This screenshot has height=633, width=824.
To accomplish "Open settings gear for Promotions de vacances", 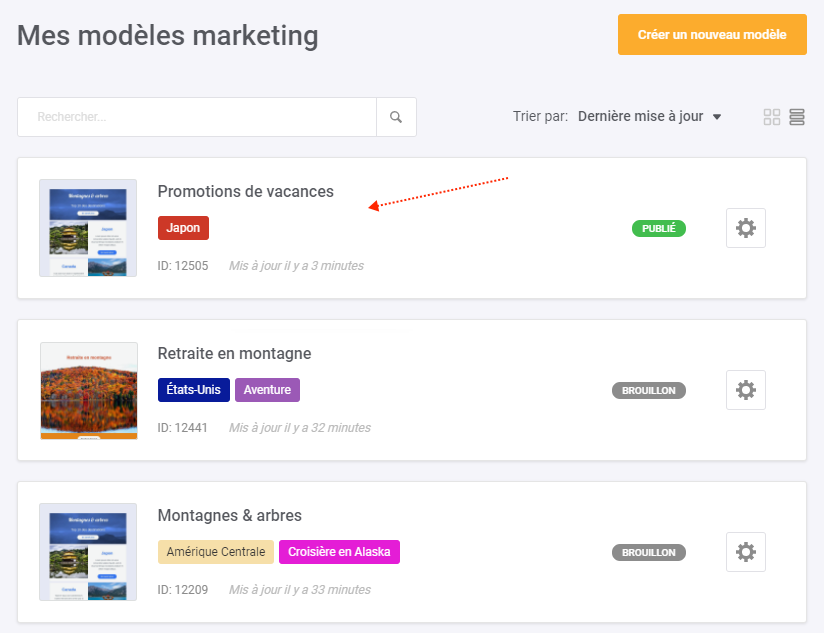I will [746, 228].
